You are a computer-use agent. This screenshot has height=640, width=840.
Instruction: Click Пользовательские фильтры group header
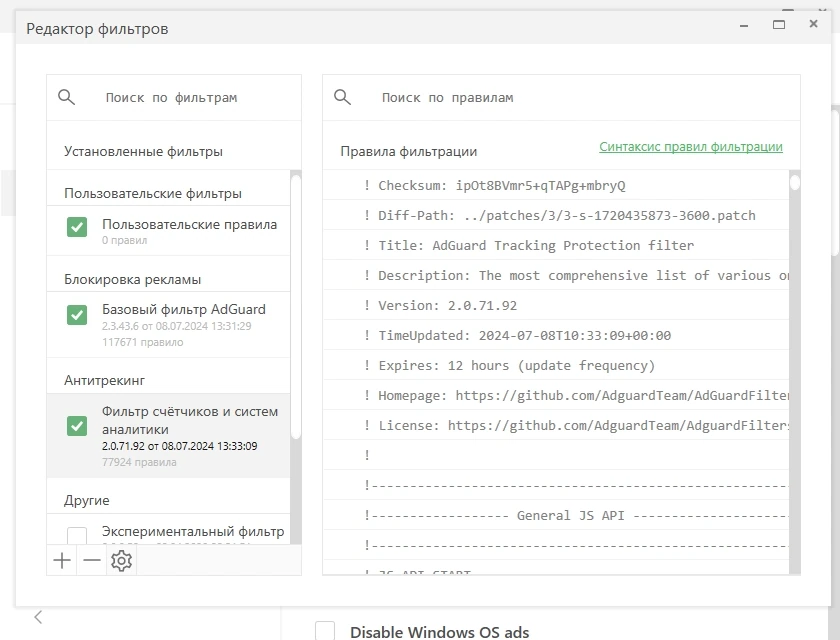pos(153,193)
